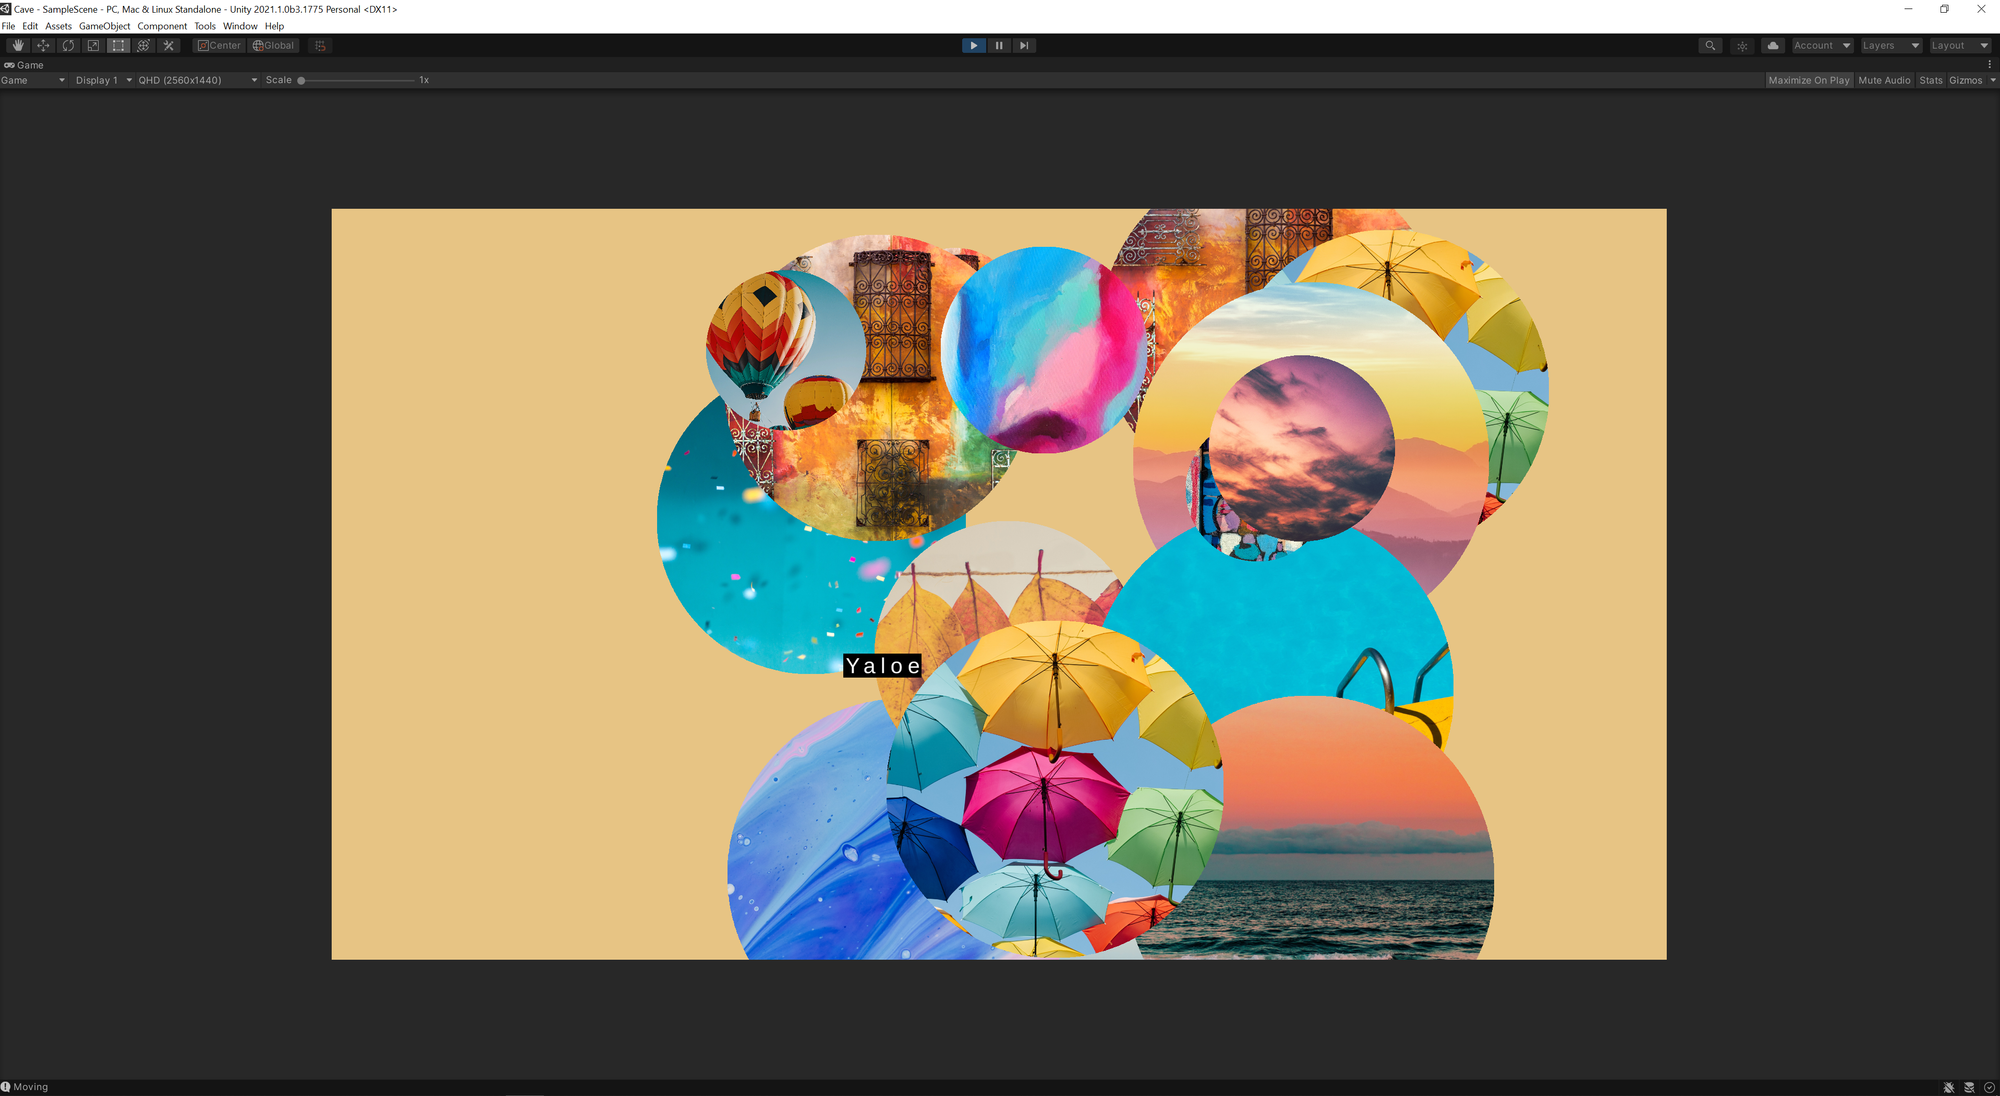Toggle Mute Audio in Game view
Viewport: 2000px width, 1096px height.
point(1884,80)
